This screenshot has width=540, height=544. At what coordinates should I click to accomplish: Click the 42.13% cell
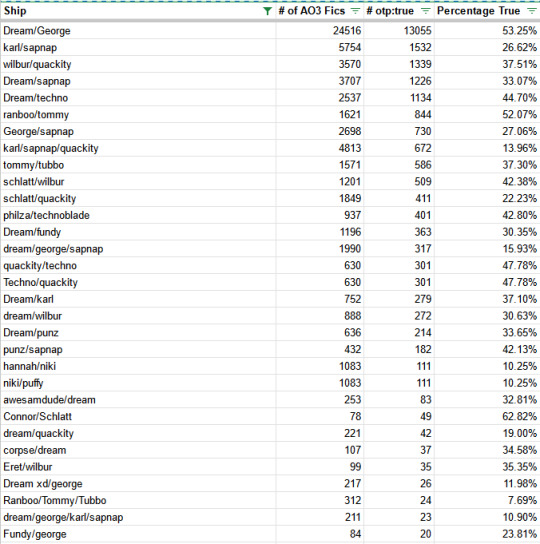point(487,349)
